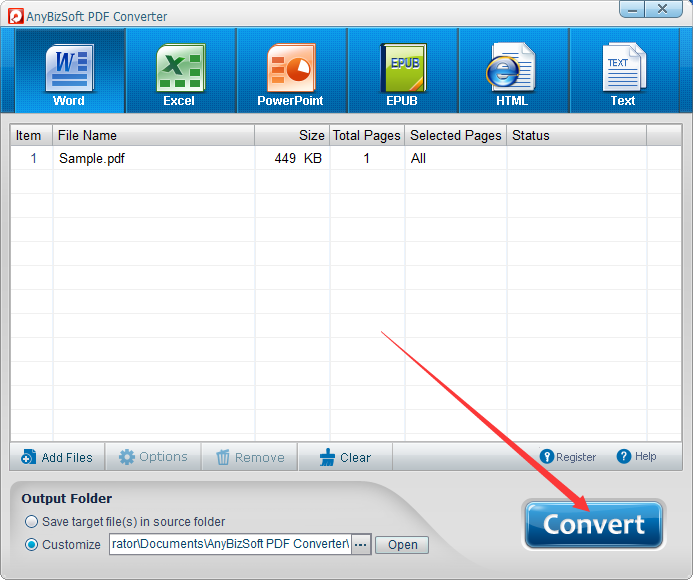Click the Item column header
The height and width of the screenshot is (580, 693).
tap(31, 135)
